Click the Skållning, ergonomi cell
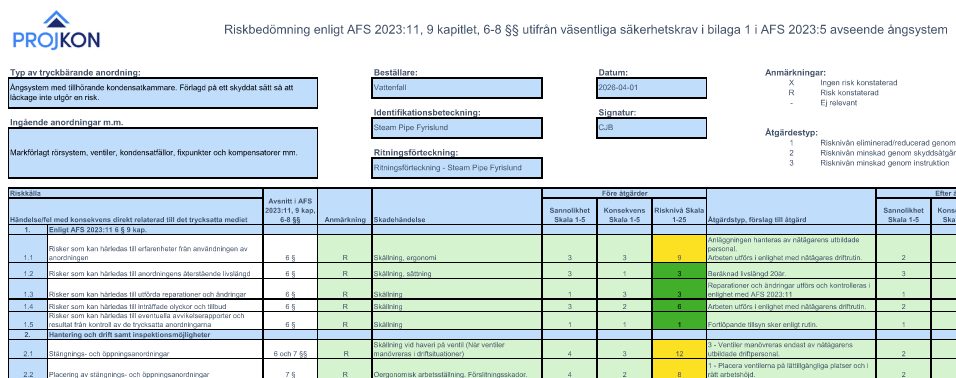 (457, 249)
